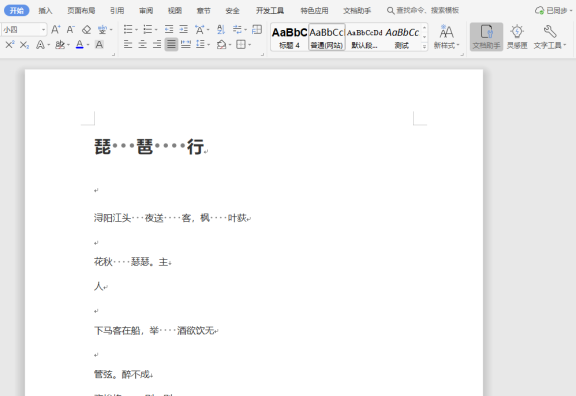
Task: Switch to the 插入 tab
Action: tap(45, 11)
